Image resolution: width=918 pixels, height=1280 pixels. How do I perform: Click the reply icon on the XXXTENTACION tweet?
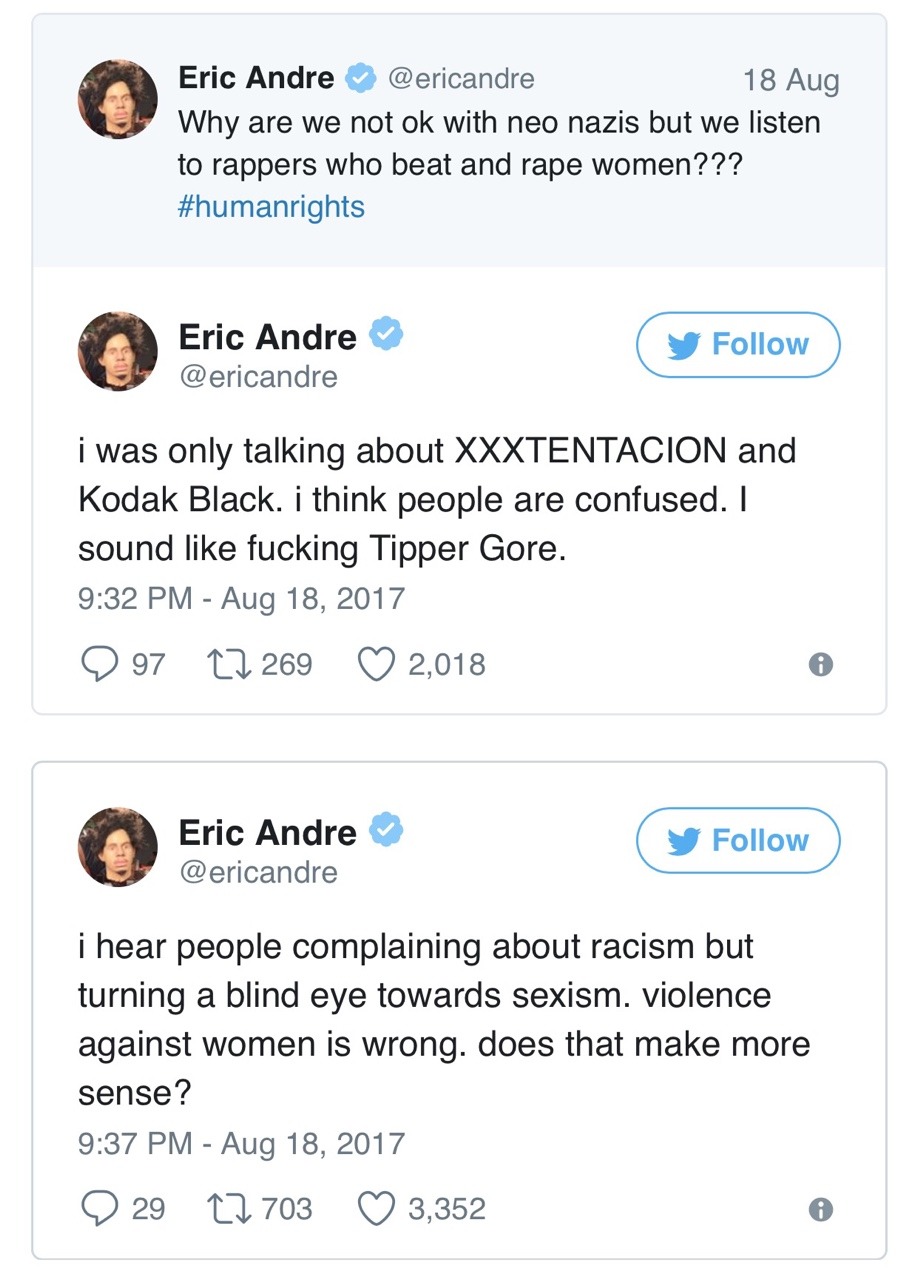click(98, 664)
